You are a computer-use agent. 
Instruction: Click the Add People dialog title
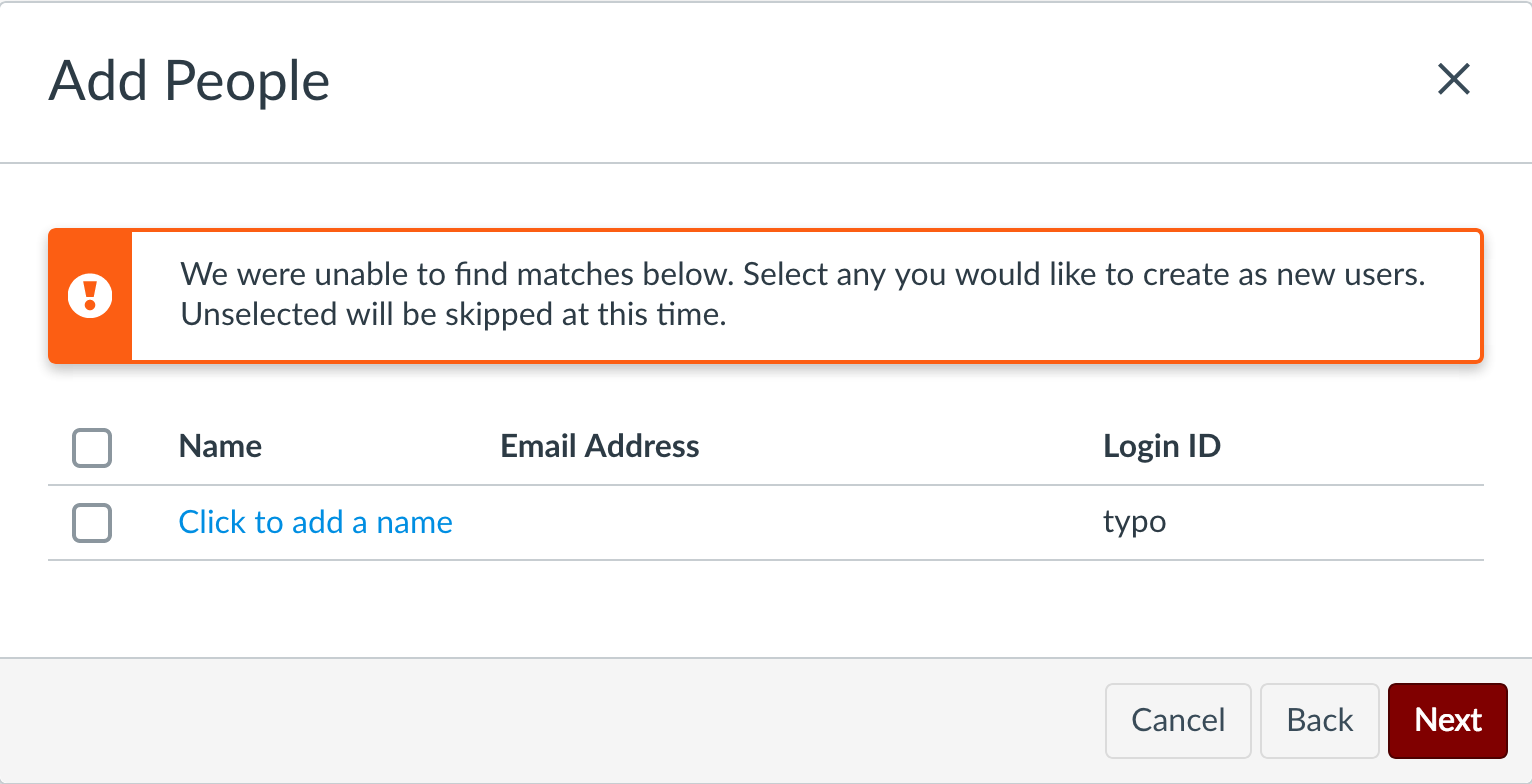(x=189, y=81)
